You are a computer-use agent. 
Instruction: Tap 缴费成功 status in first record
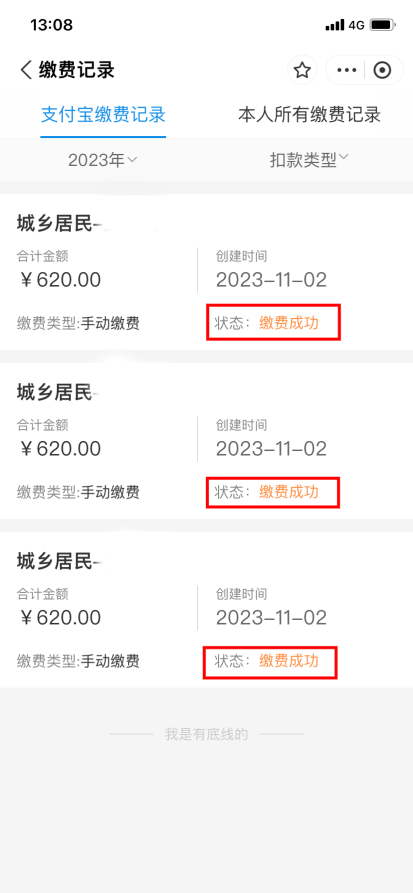click(289, 323)
